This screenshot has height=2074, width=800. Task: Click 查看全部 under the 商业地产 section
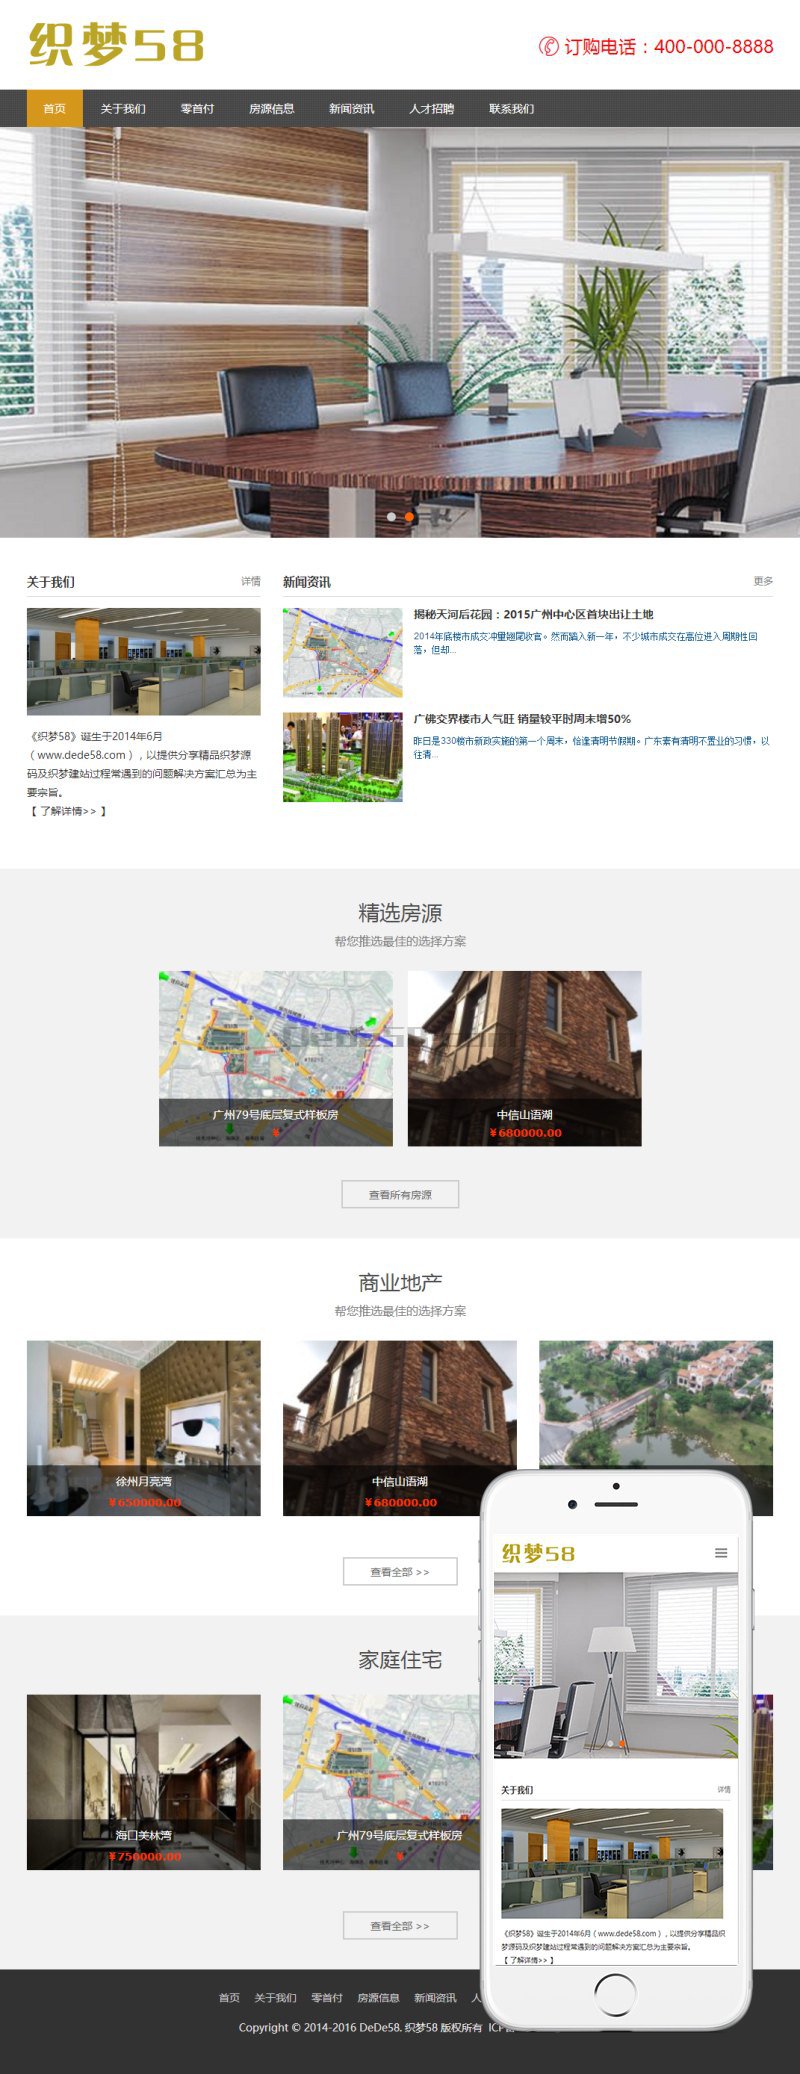click(400, 1572)
